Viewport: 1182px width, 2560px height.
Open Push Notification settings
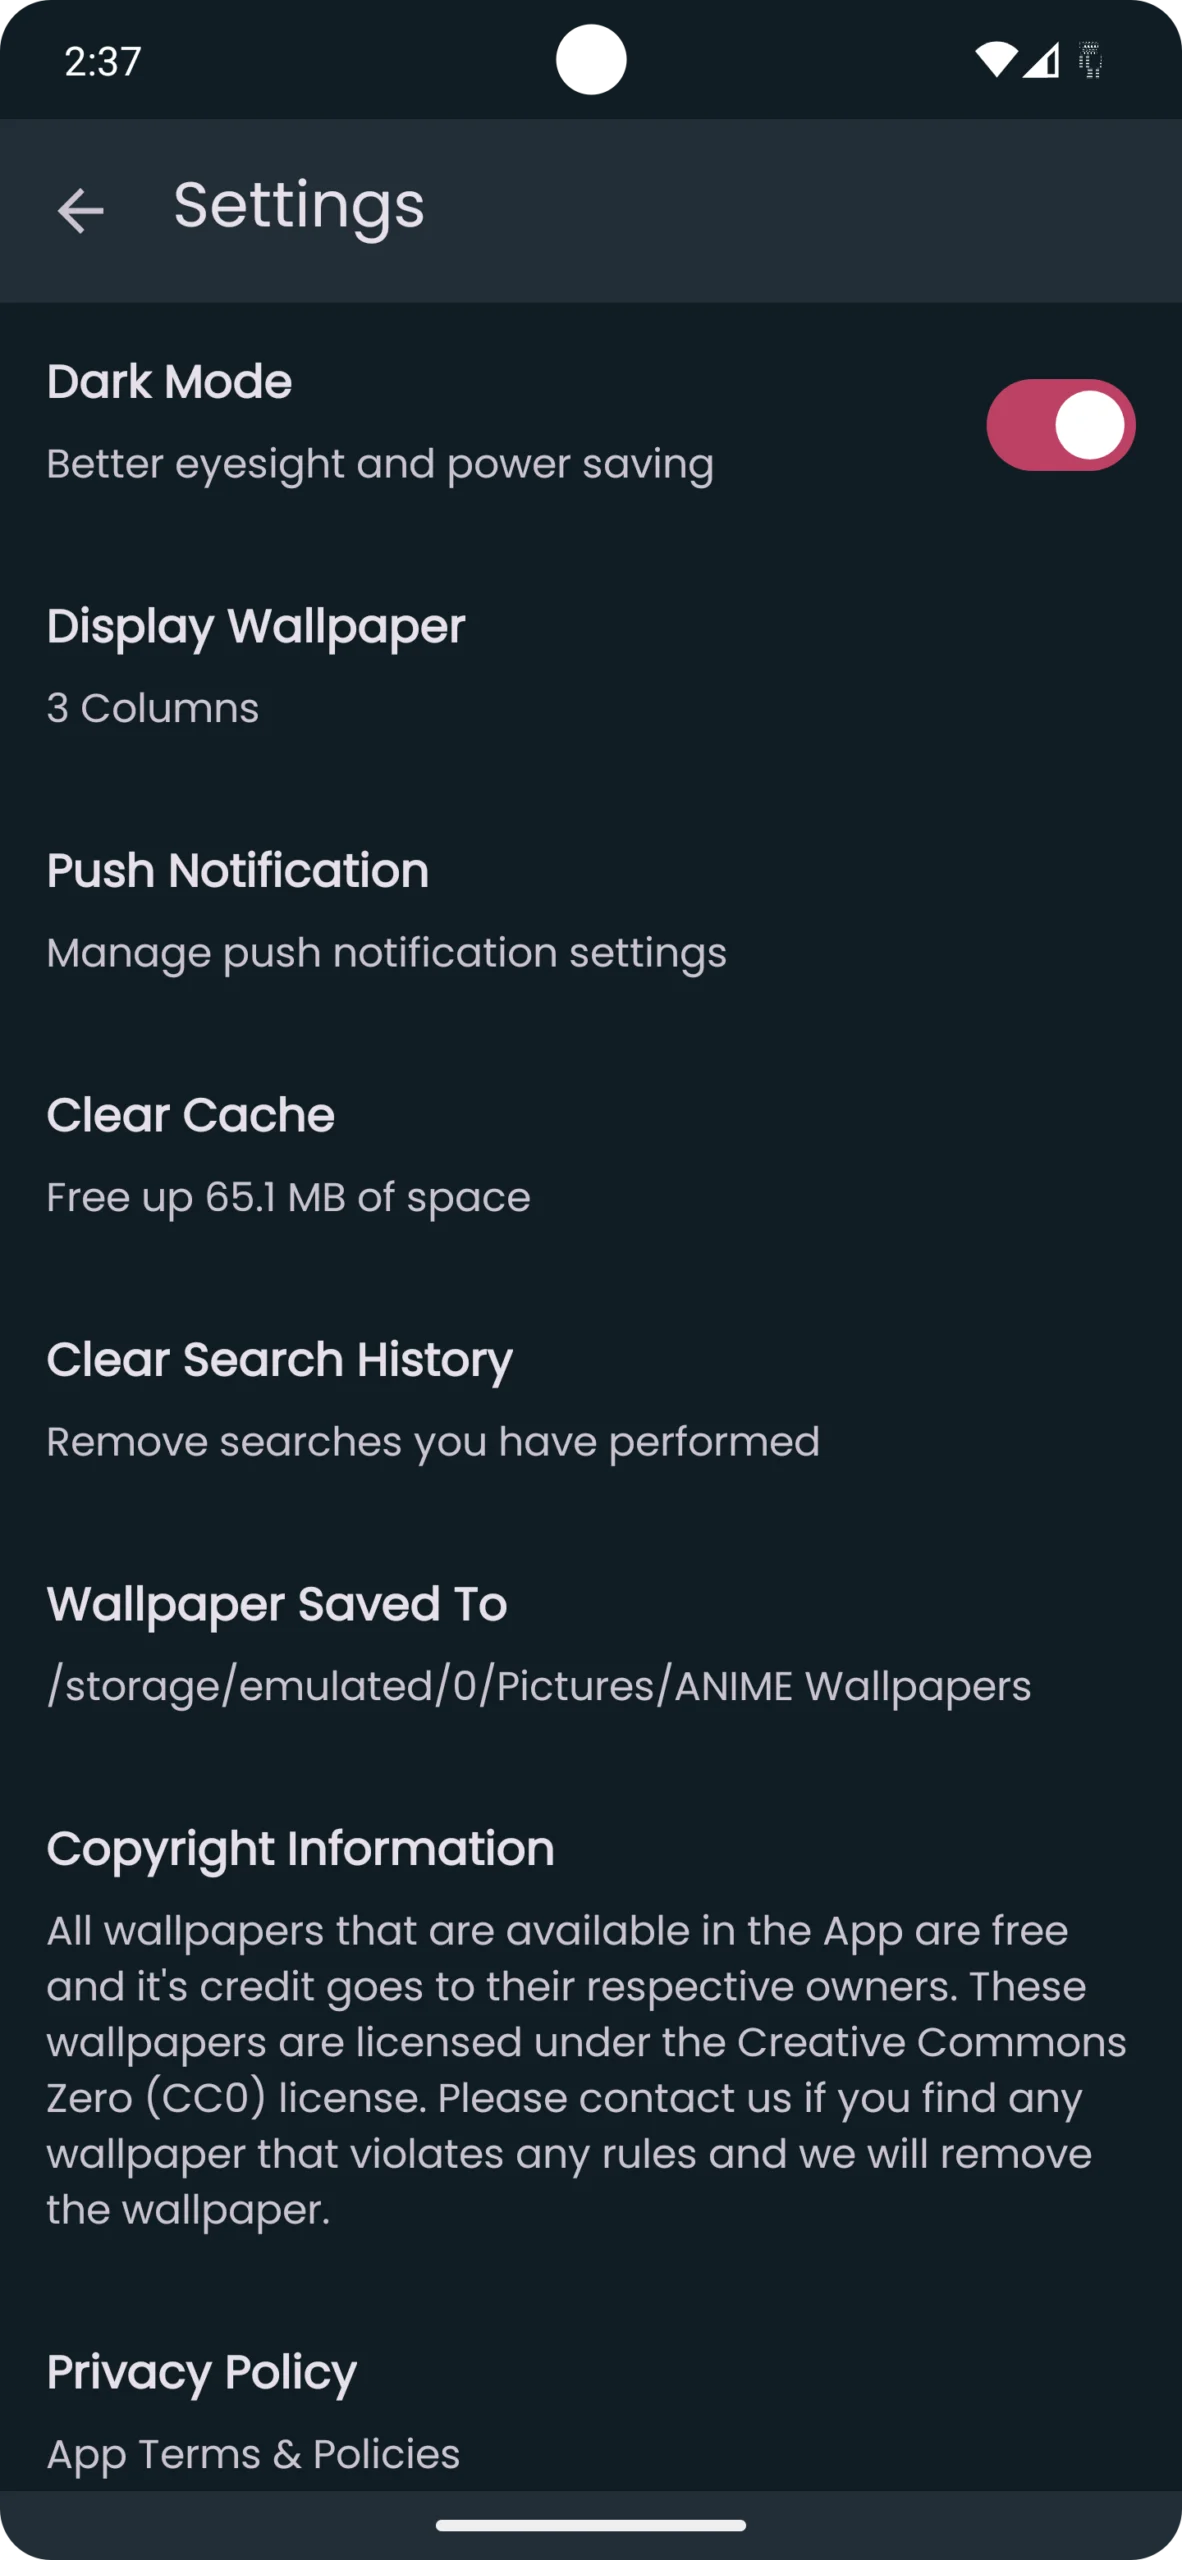[238, 870]
